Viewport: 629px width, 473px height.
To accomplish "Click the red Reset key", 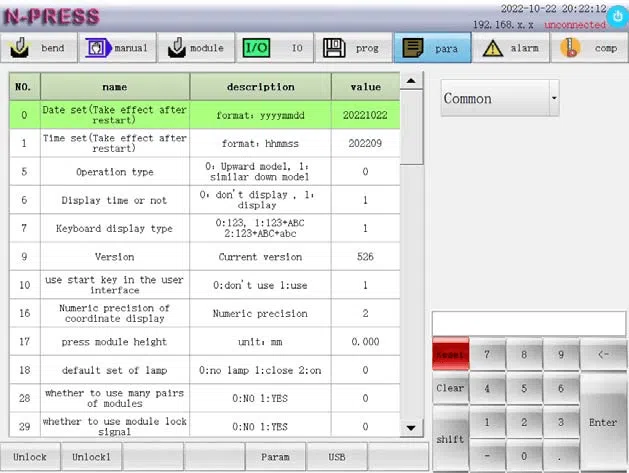I will (x=450, y=354).
